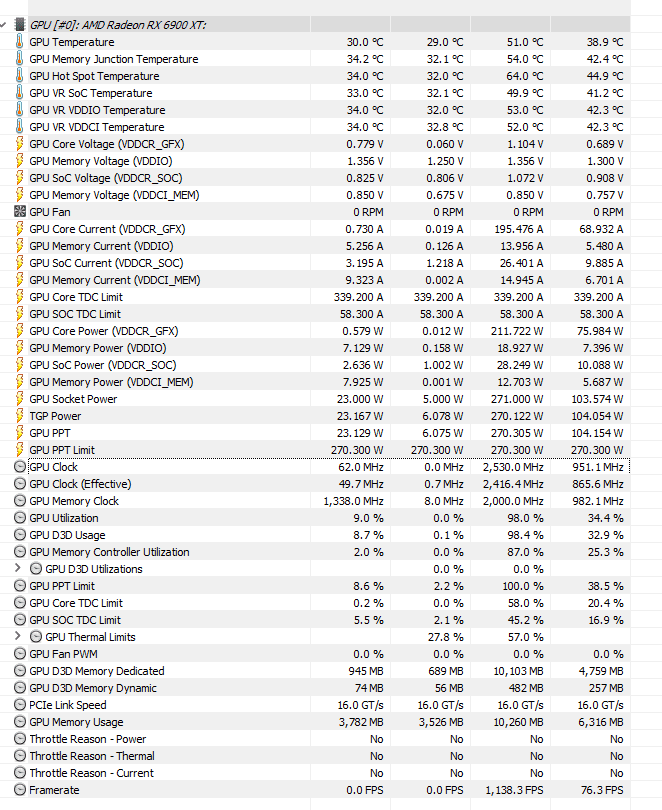Click lightning icon beside TGP Power

[x=20, y=416]
